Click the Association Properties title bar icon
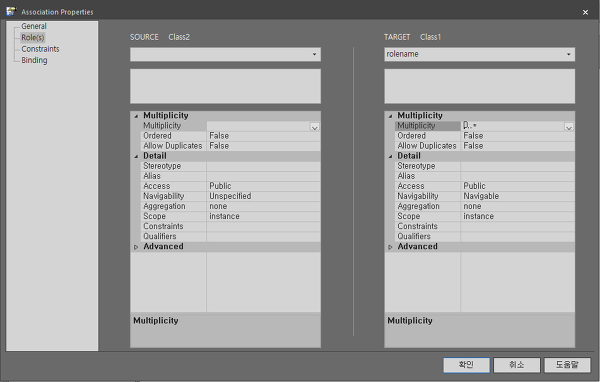 11,11
